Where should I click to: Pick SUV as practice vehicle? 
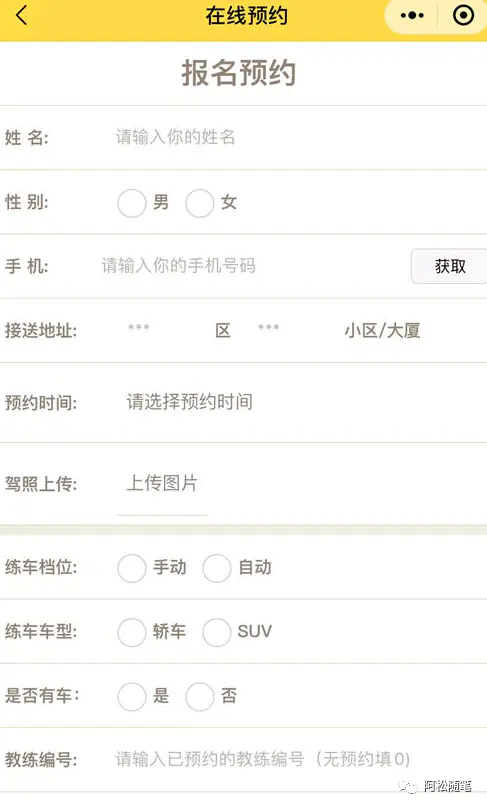[216, 632]
